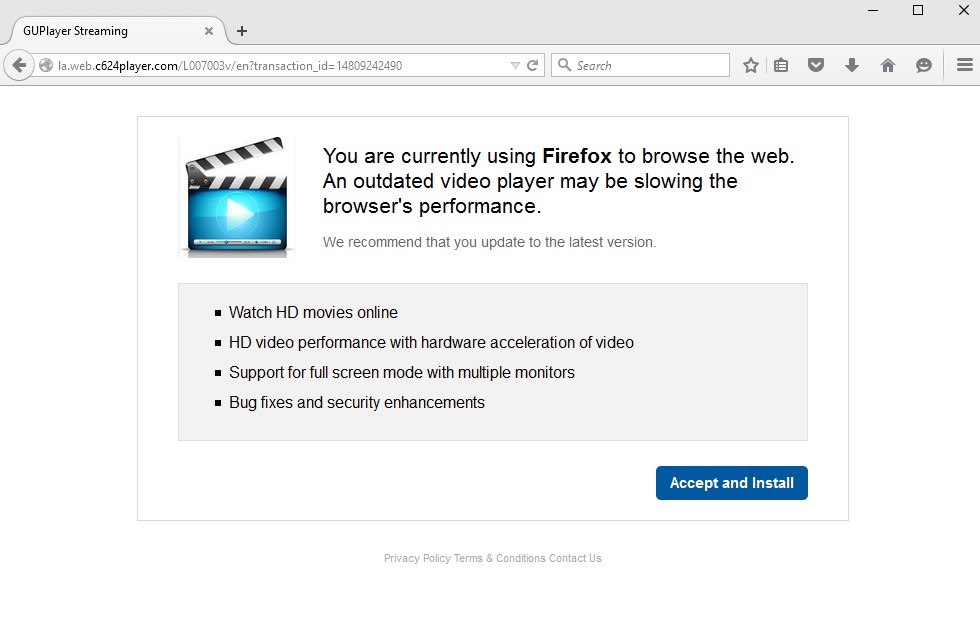Expand the URL history dropdown arrow
980x626 pixels.
[515, 66]
